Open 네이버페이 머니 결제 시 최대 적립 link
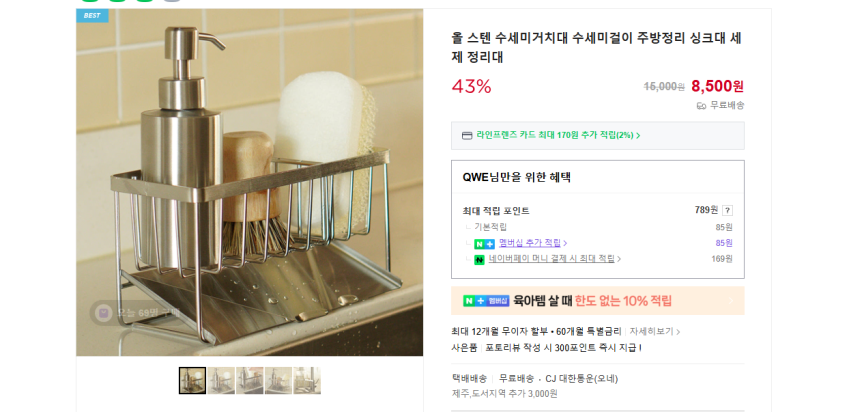The image size is (849, 412). (x=554, y=259)
